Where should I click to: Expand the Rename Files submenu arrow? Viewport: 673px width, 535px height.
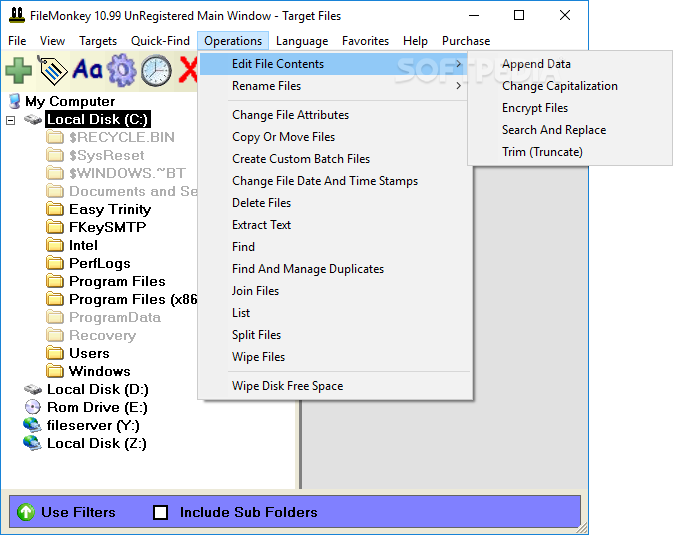(x=458, y=86)
